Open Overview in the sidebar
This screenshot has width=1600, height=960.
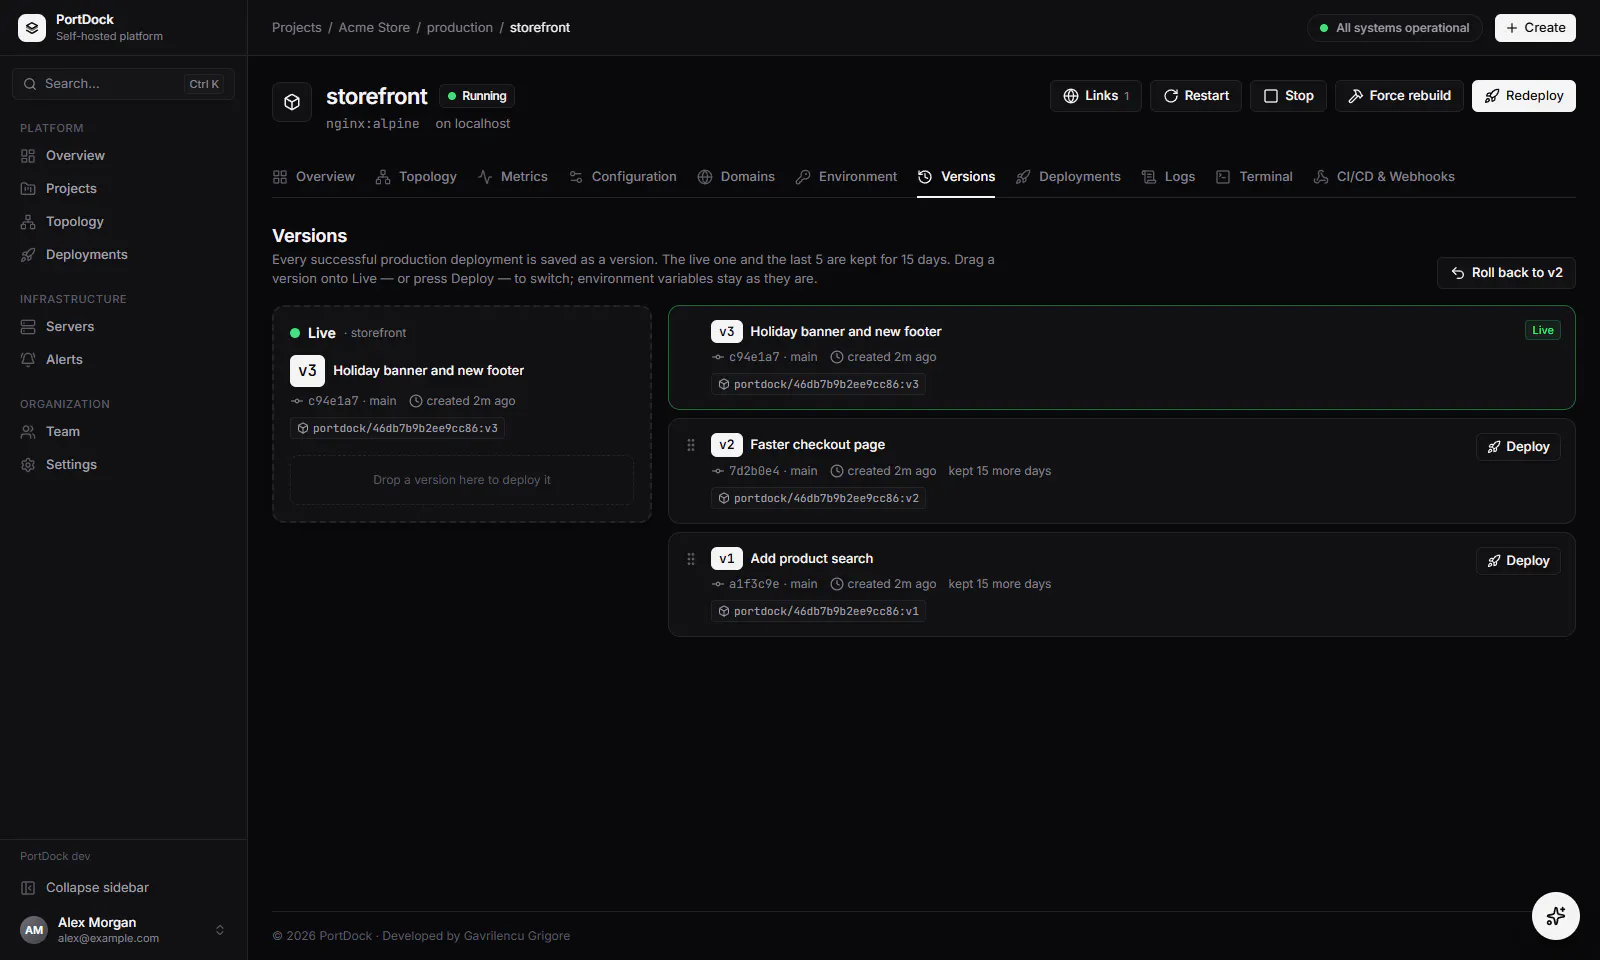tap(123, 156)
